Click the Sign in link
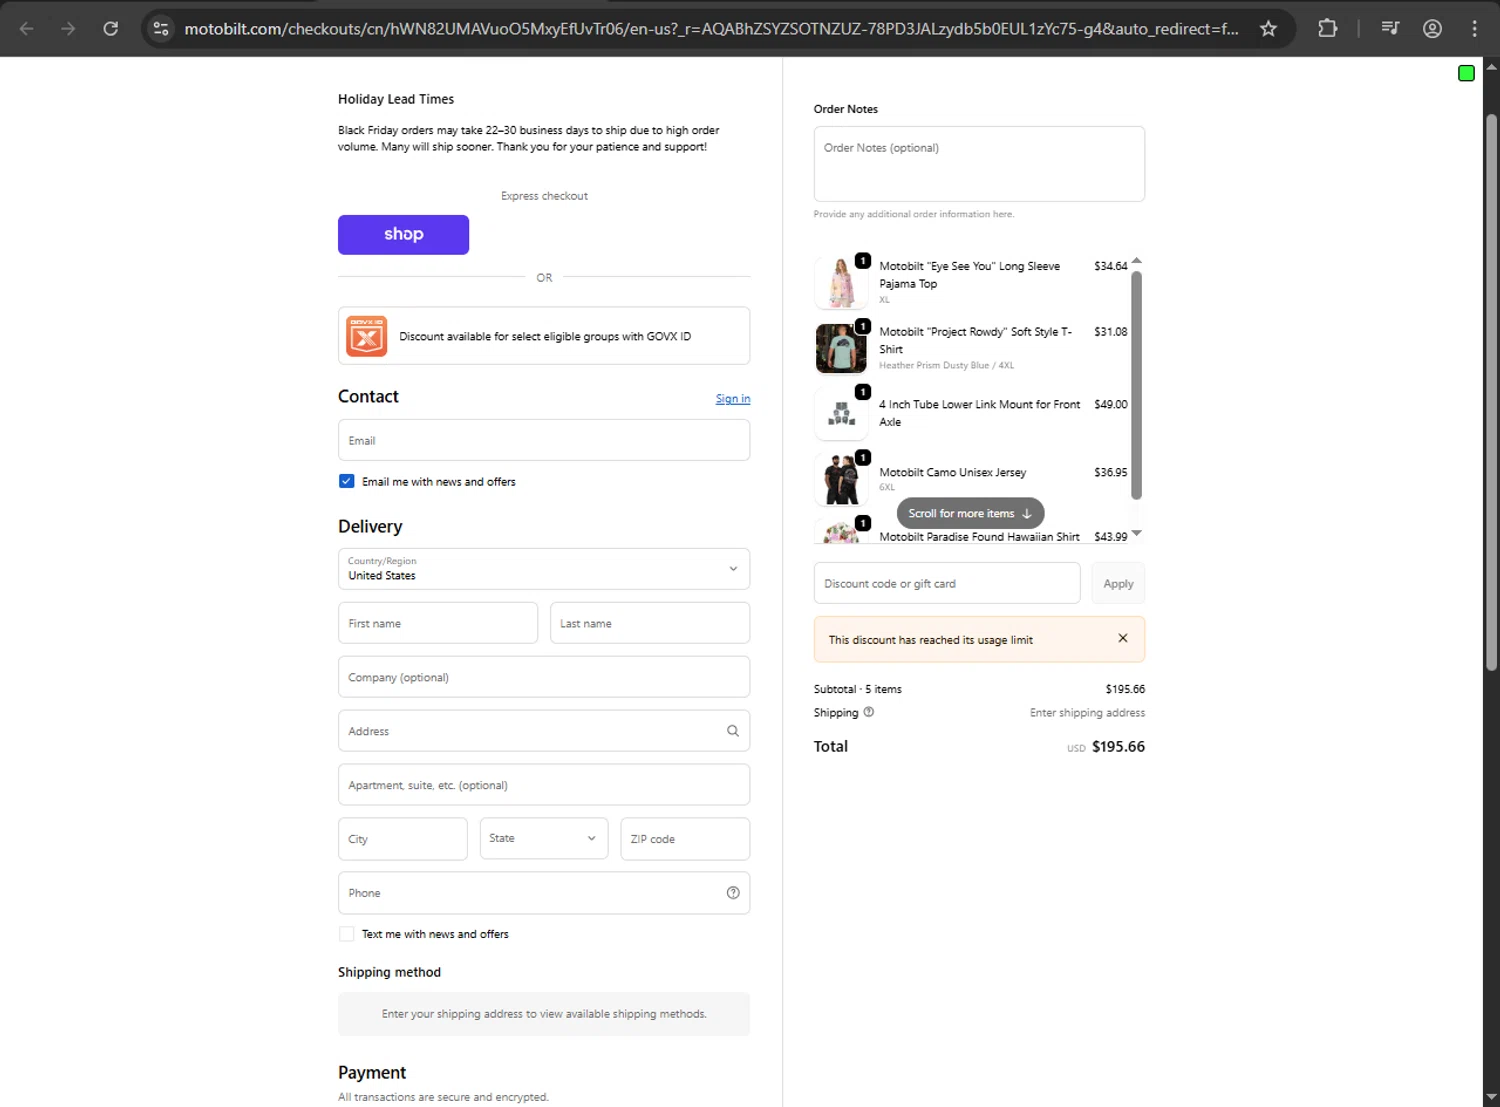The height and width of the screenshot is (1107, 1500). click(732, 399)
